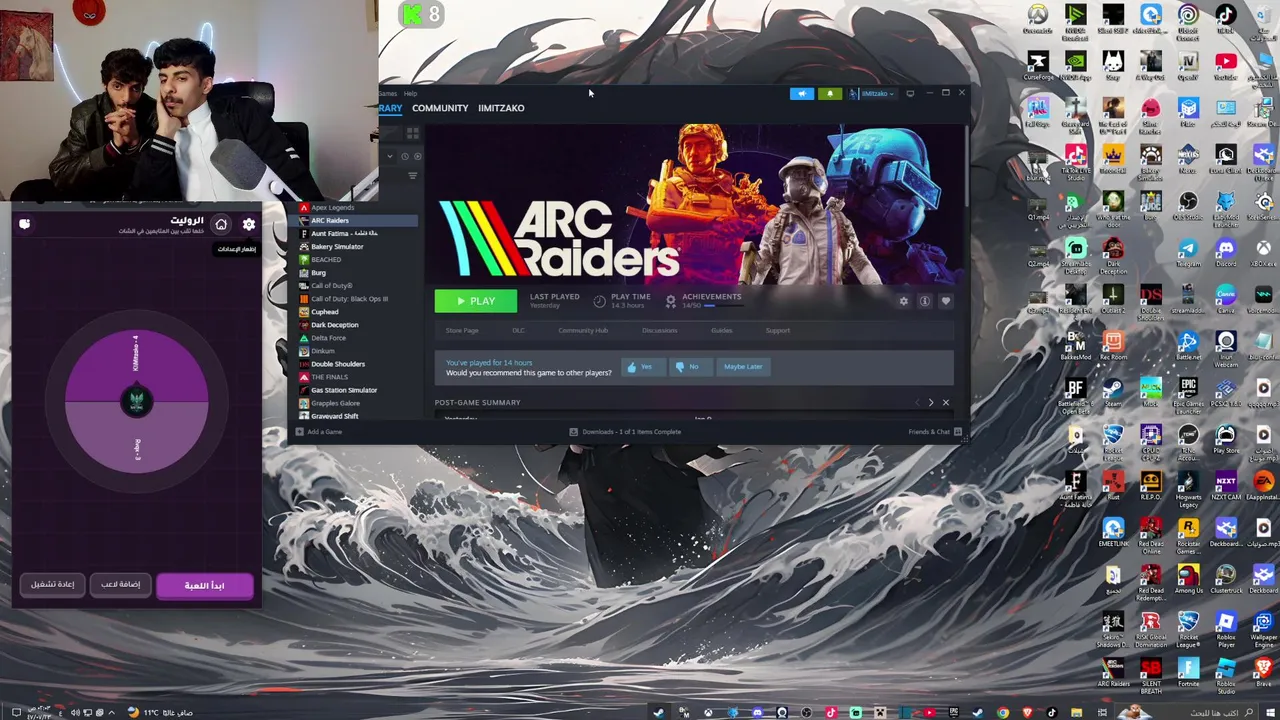Click the purple roulette wheel
1280x720 pixels.
[x=137, y=401]
